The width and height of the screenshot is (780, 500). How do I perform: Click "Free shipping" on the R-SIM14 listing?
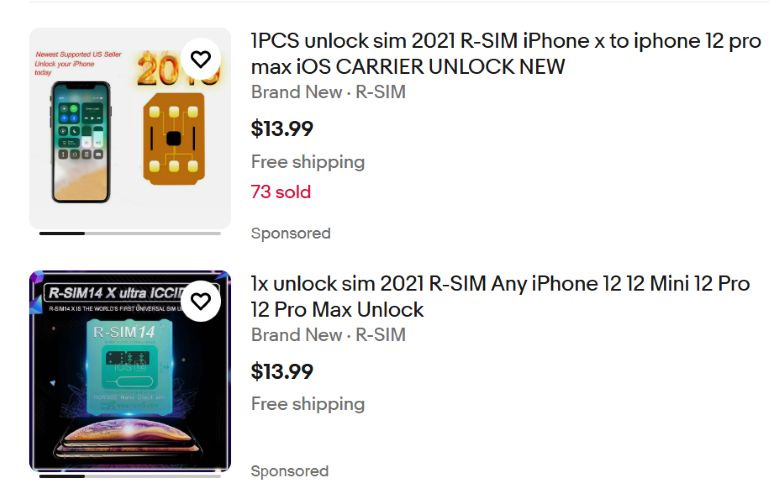pyautogui.click(x=307, y=404)
